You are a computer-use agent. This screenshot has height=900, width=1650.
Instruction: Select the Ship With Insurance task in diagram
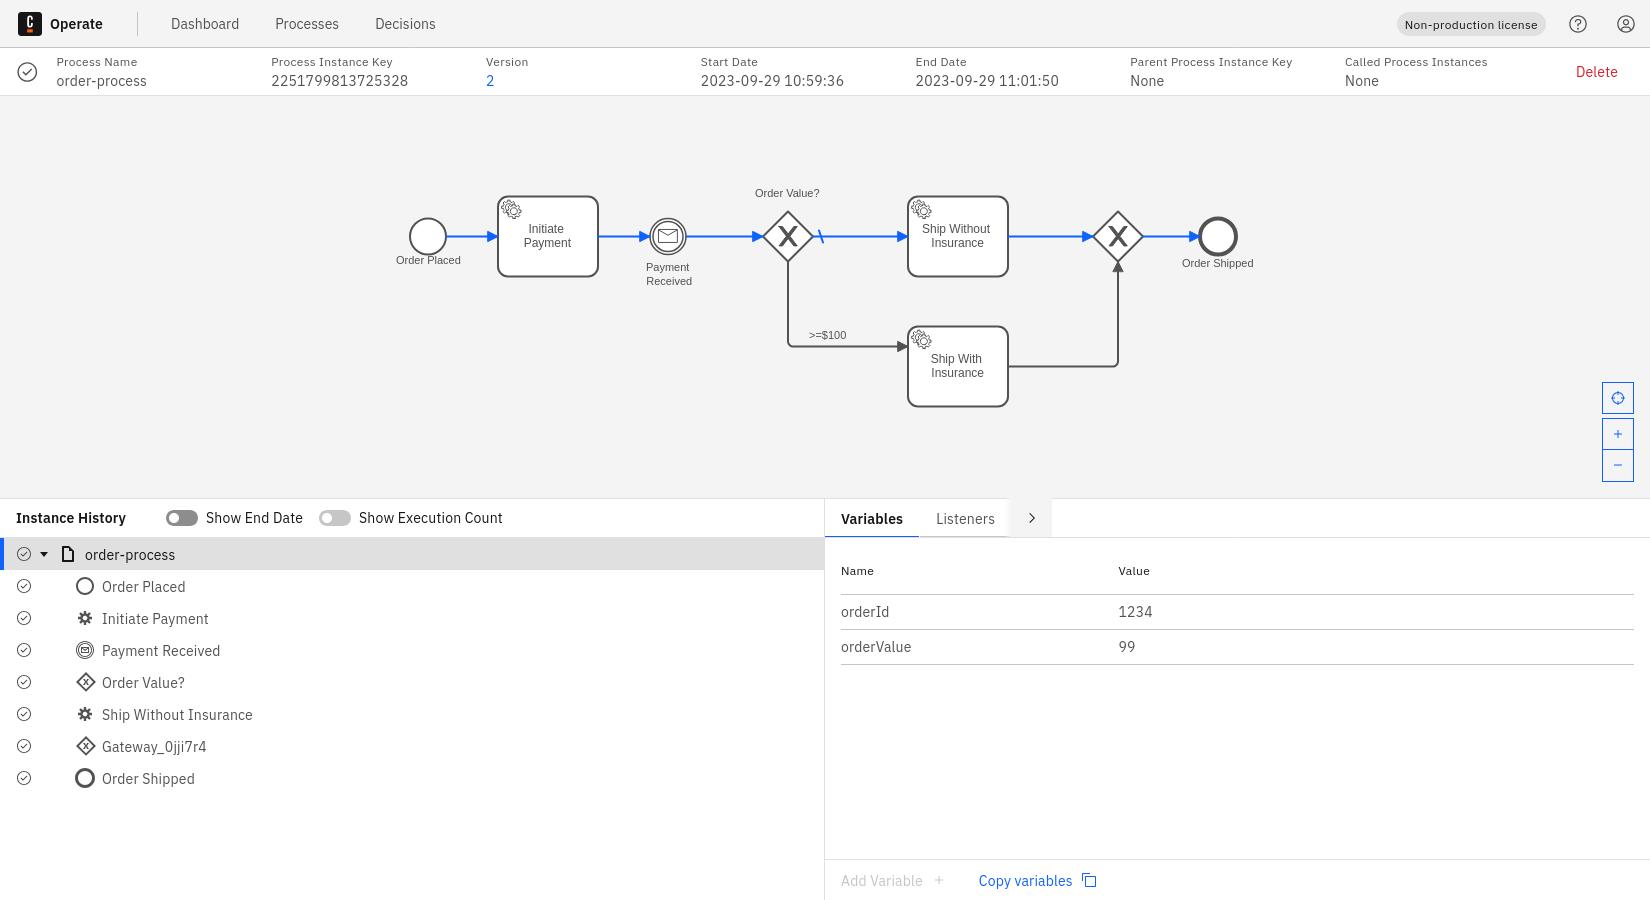[x=957, y=366]
